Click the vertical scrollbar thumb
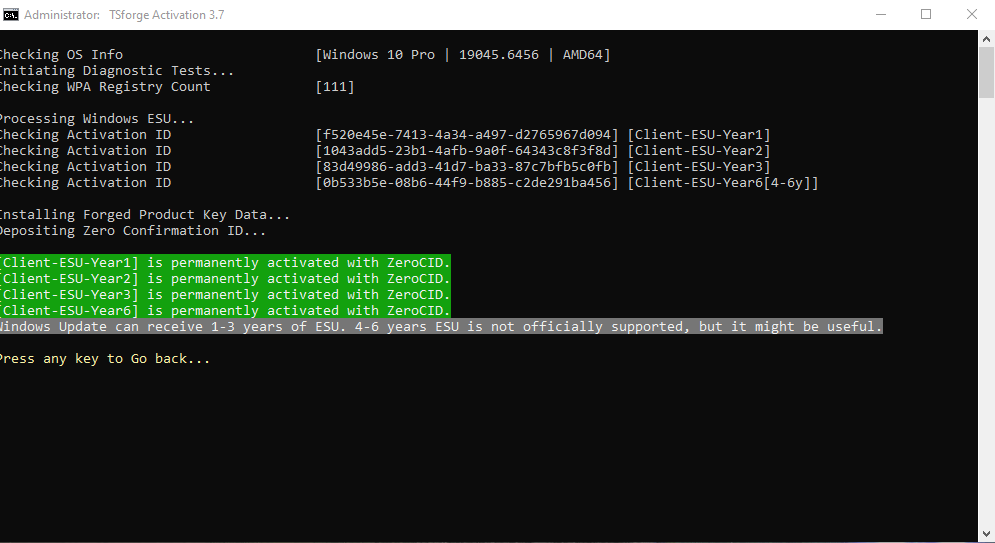This screenshot has width=995, height=543. (986, 75)
